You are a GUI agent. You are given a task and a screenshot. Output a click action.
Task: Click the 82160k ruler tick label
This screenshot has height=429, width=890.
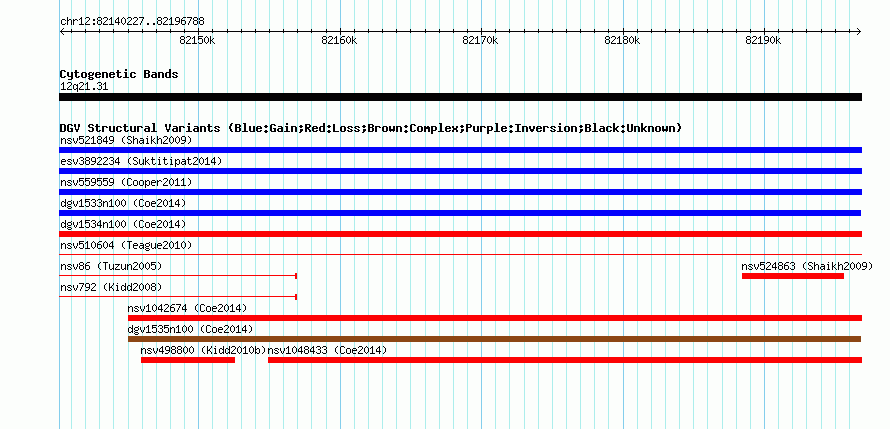click(339, 40)
